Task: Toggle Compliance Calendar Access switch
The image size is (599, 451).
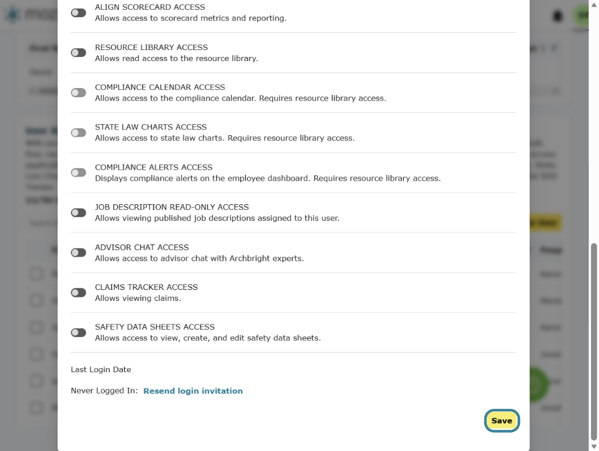Action: (78, 93)
